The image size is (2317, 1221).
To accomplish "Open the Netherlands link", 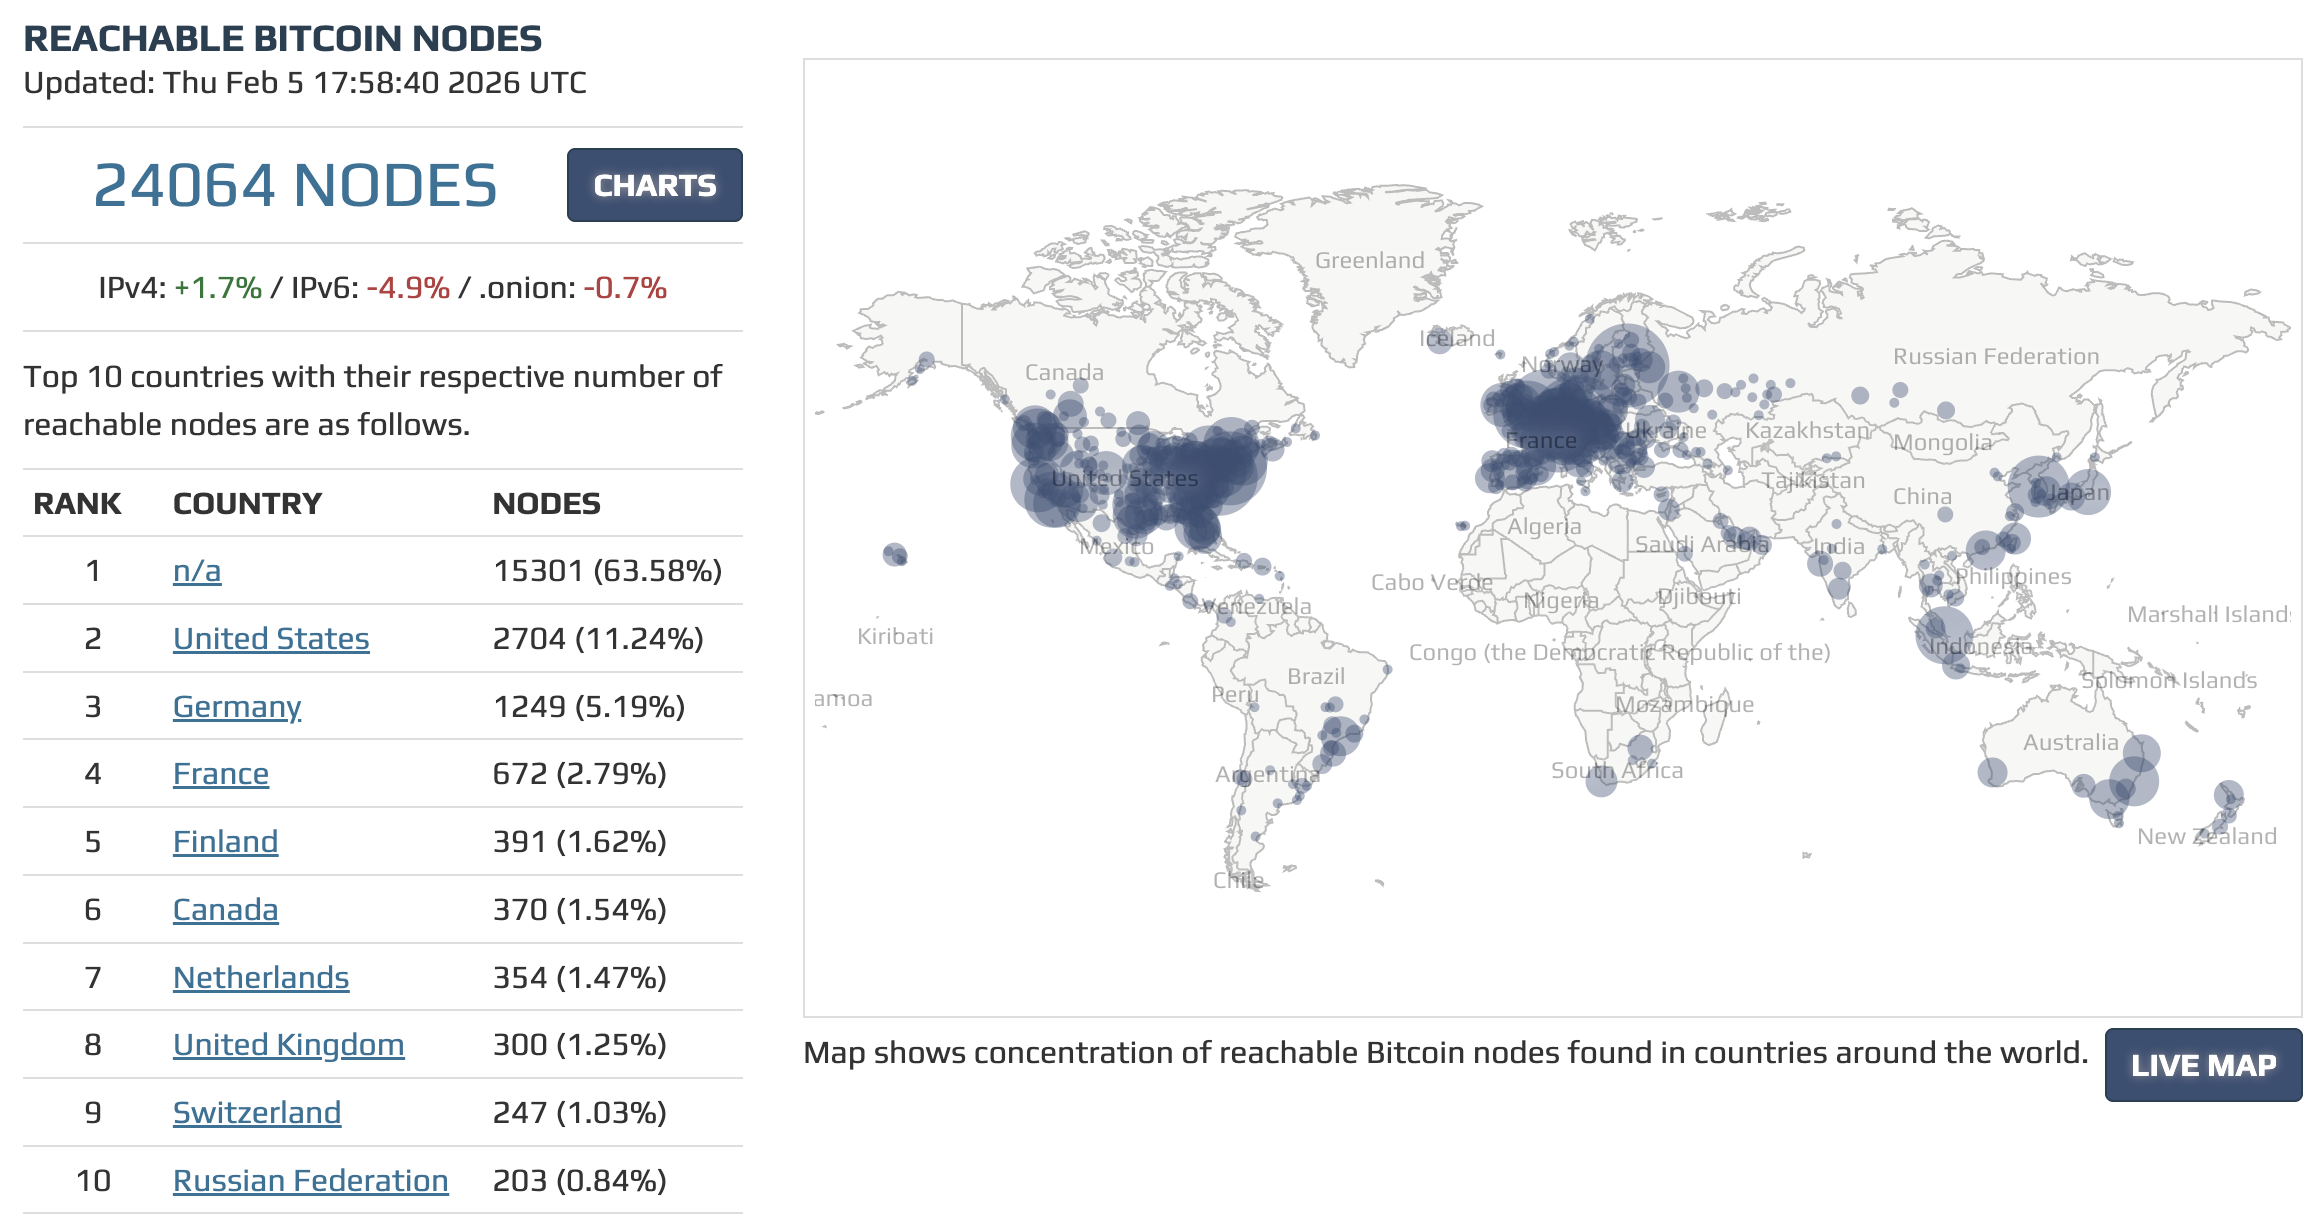I will (x=261, y=978).
